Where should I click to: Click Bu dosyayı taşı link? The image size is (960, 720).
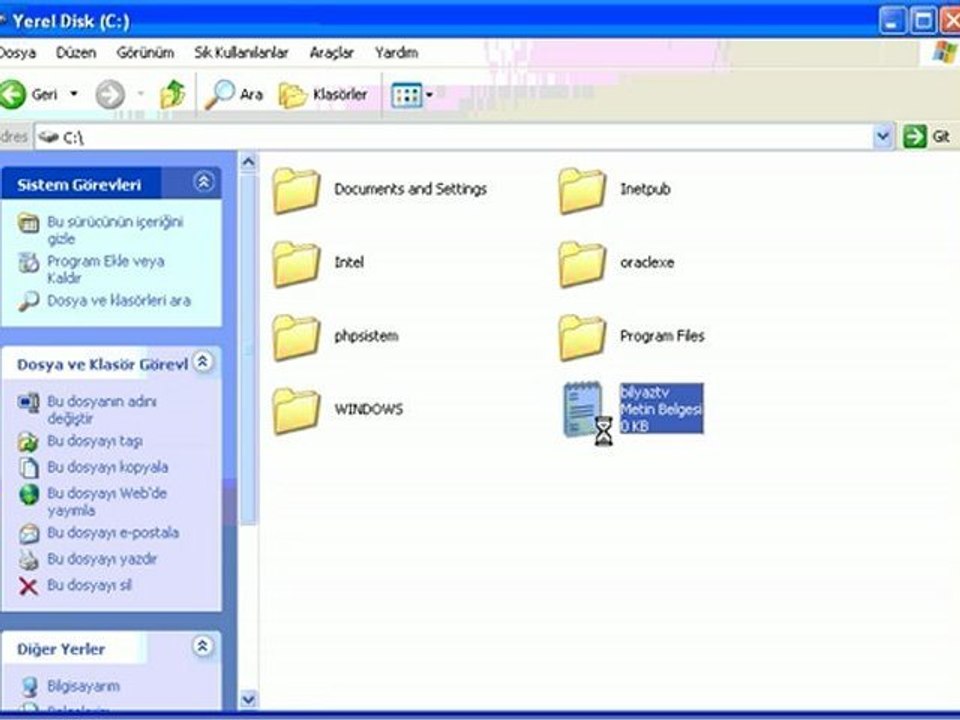click(95, 441)
